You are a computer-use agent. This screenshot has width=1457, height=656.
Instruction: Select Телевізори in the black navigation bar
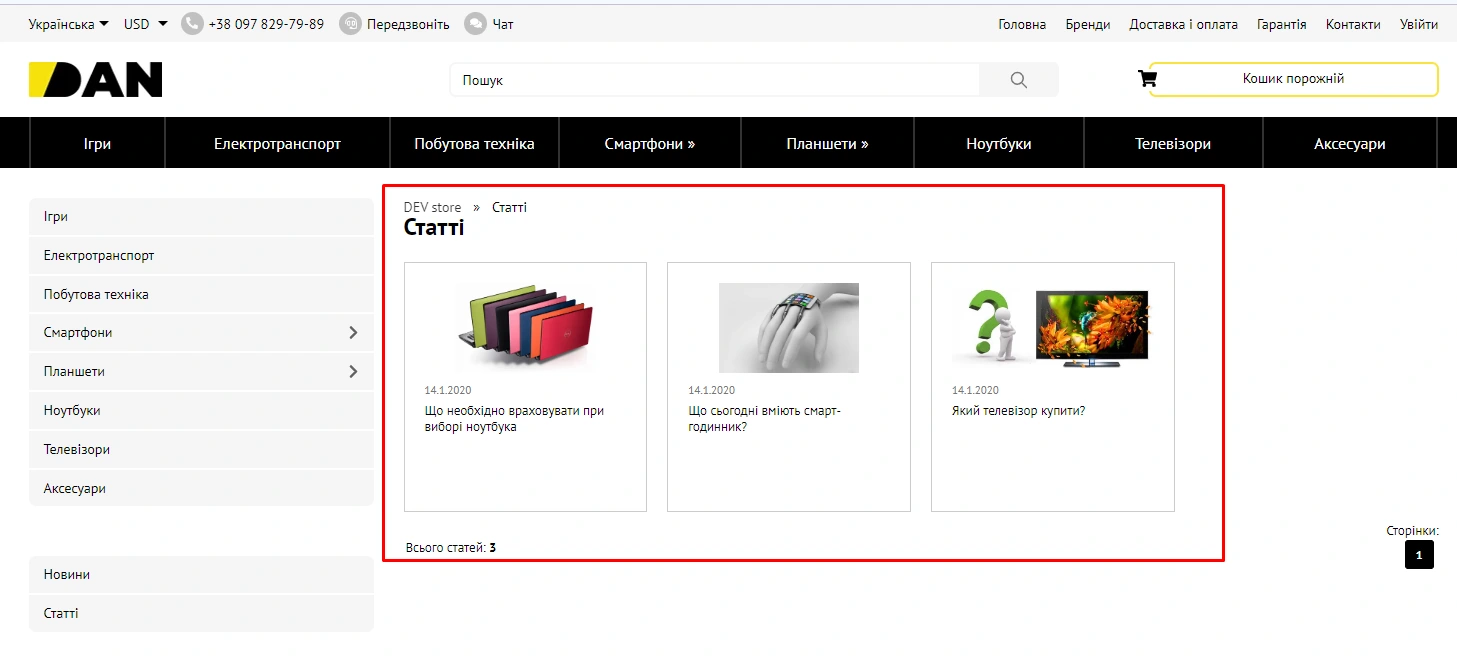pyautogui.click(x=1172, y=144)
